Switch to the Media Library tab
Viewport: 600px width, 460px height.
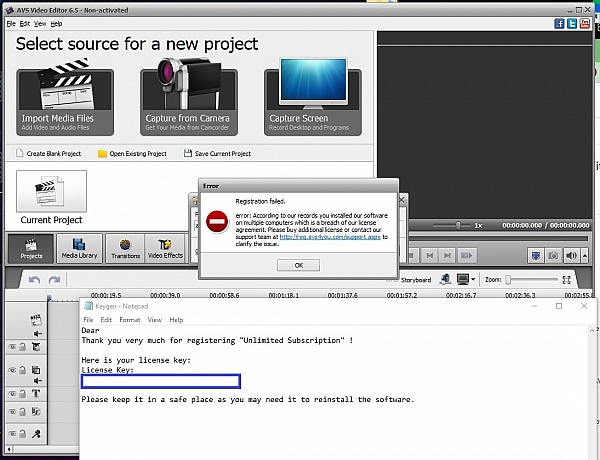(x=80, y=248)
